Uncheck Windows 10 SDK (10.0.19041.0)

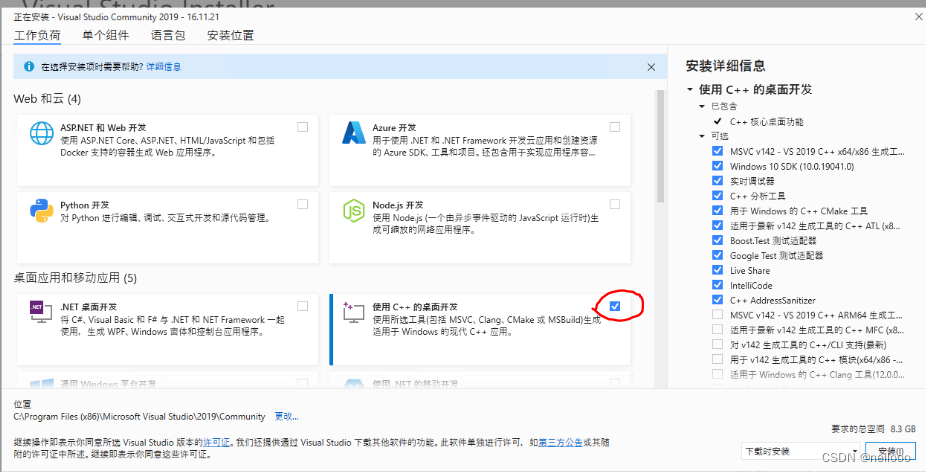point(717,166)
